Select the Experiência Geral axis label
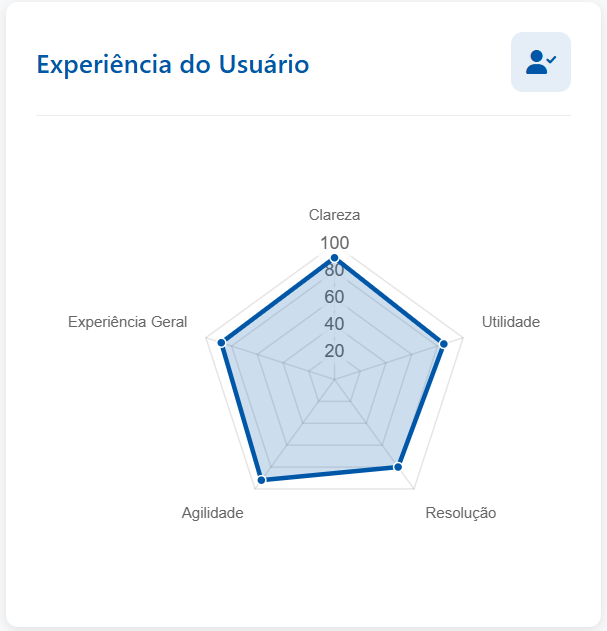The width and height of the screenshot is (607, 631). pyautogui.click(x=127, y=322)
